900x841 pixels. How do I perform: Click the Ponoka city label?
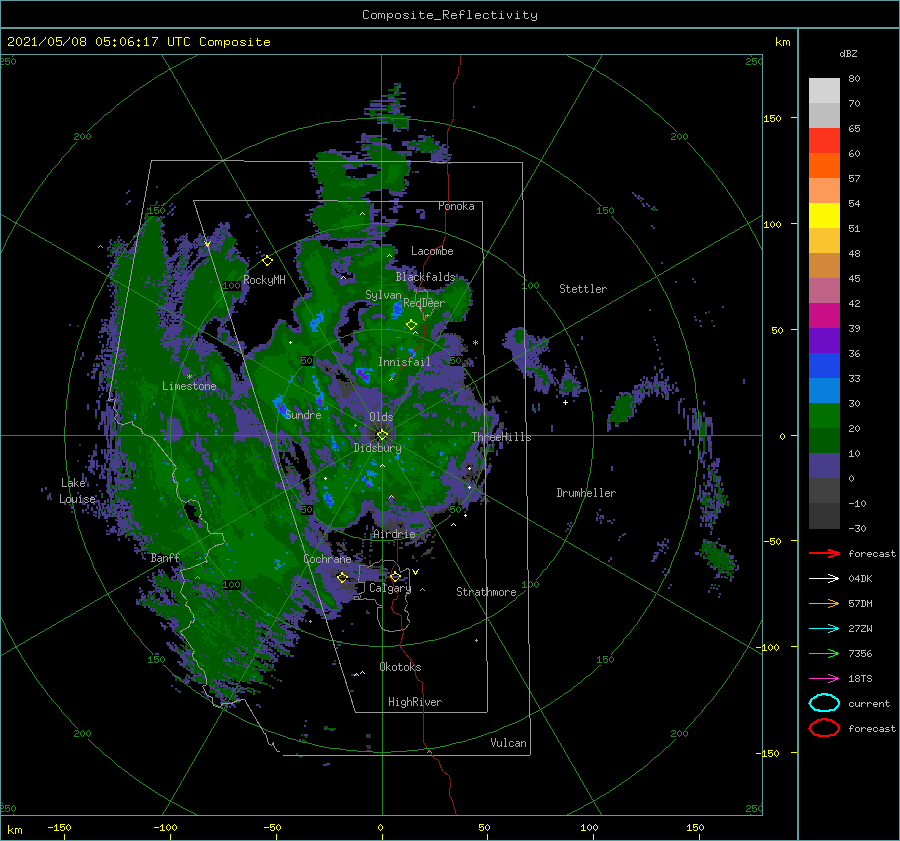coord(456,206)
